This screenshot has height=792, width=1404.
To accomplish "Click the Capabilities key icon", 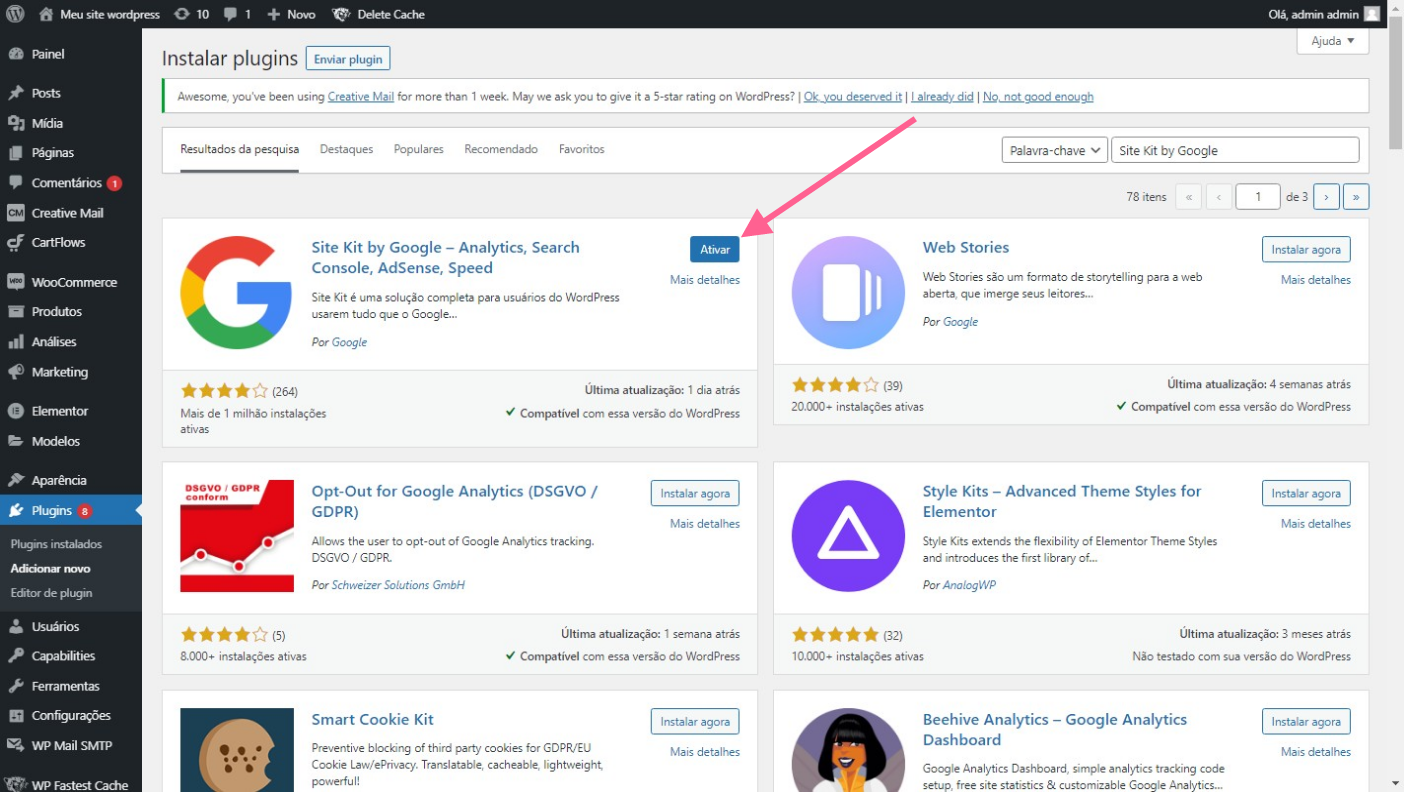I will [15, 656].
